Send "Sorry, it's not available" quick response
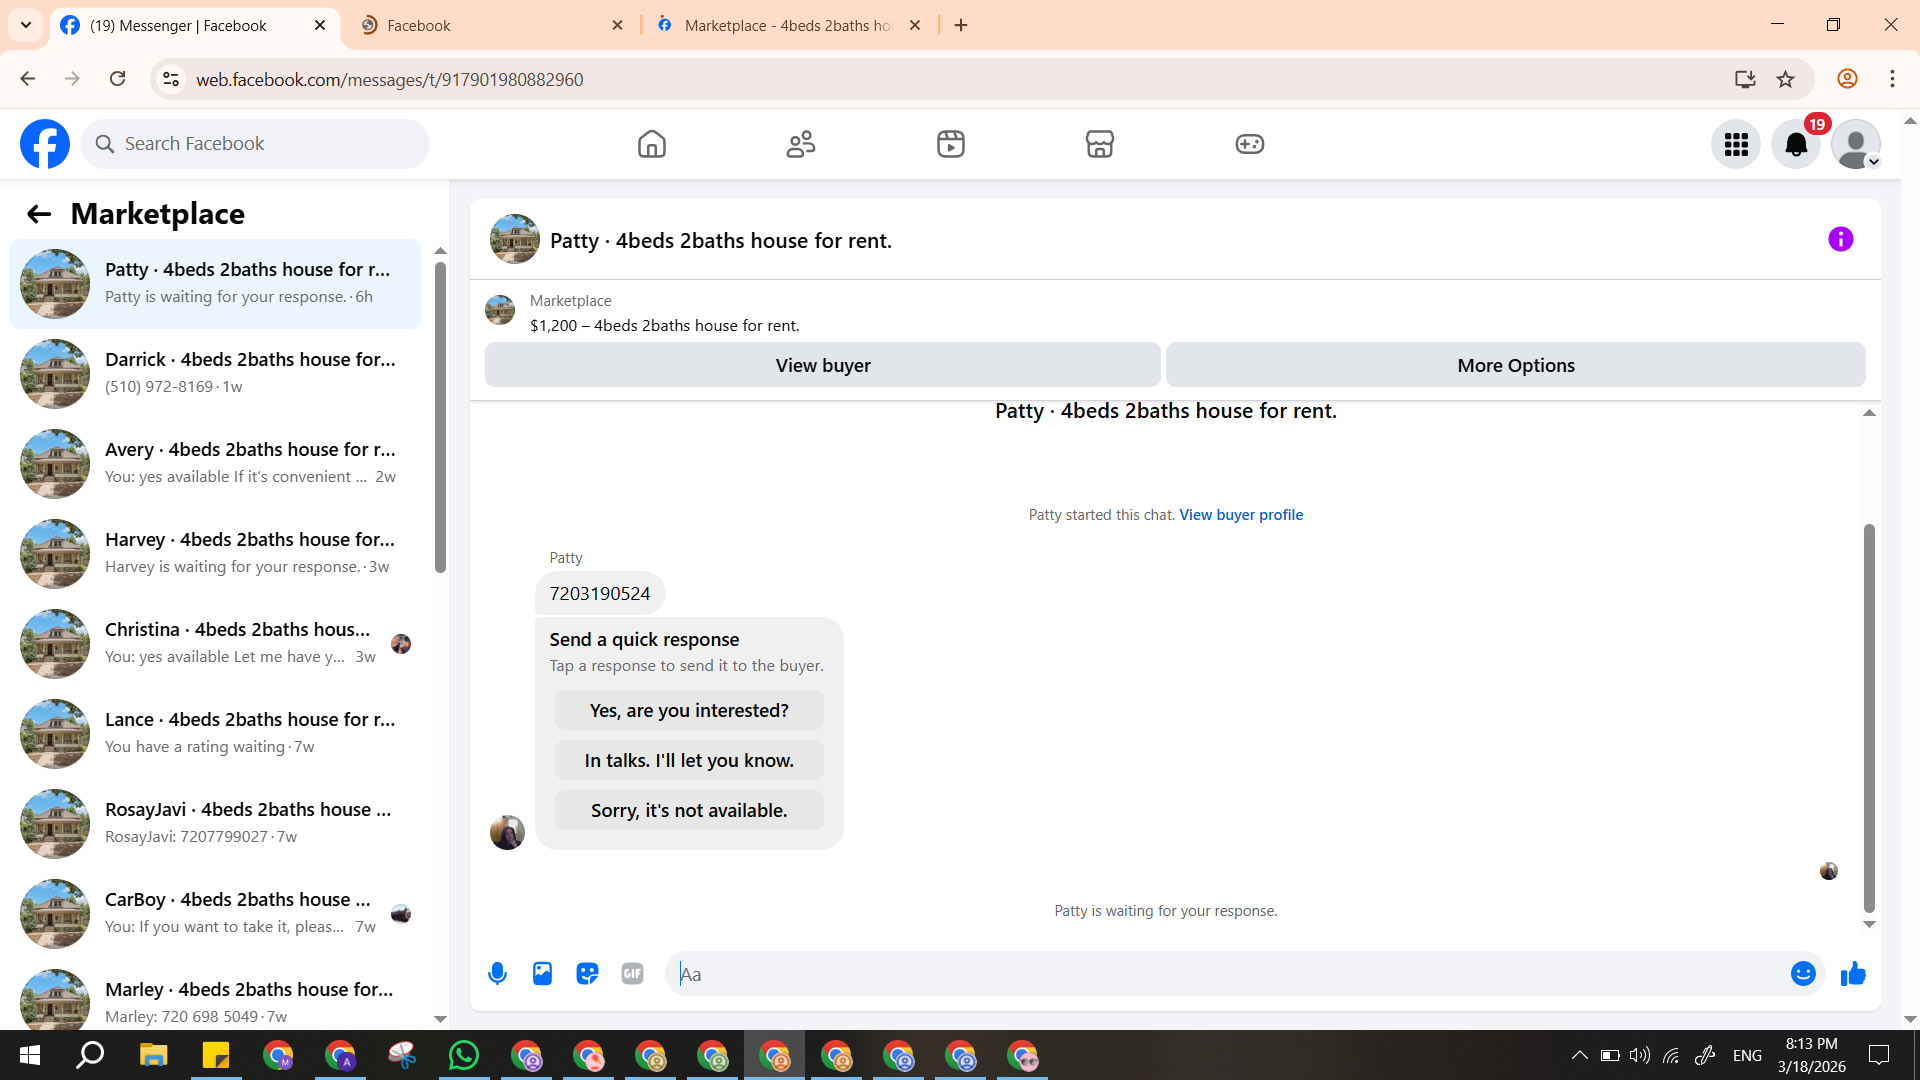The height and width of the screenshot is (1080, 1920). click(688, 810)
